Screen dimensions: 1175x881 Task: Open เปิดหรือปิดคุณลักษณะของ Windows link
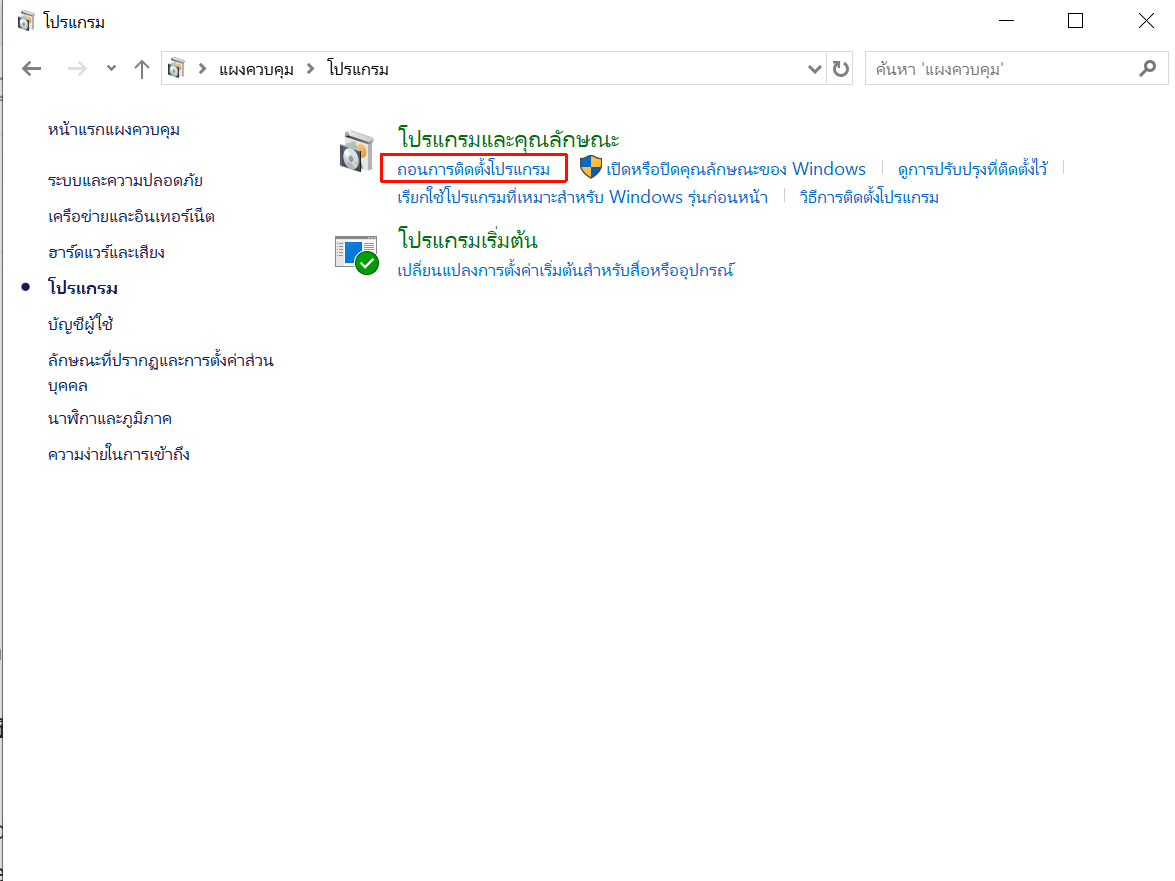736,169
